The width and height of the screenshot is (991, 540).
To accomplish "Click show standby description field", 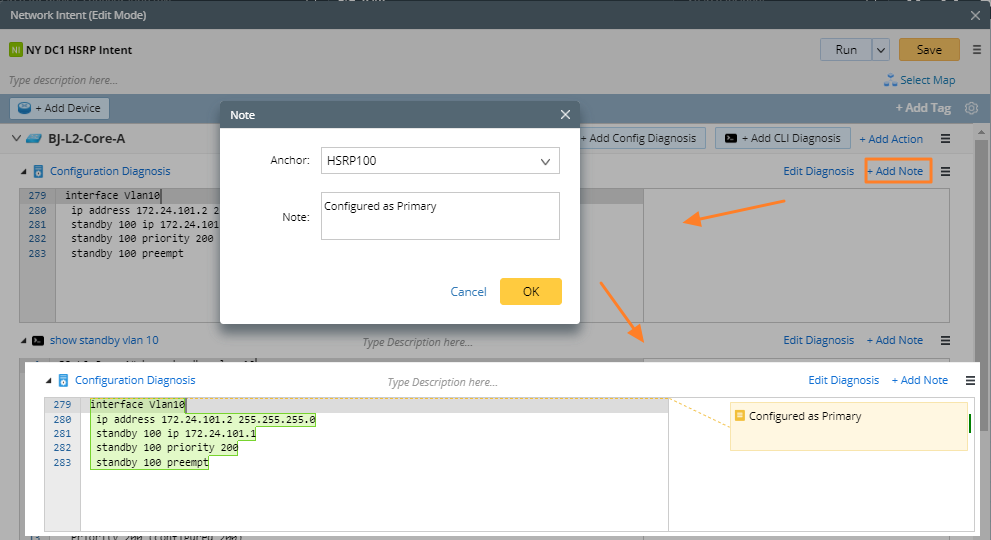I will coord(417,342).
